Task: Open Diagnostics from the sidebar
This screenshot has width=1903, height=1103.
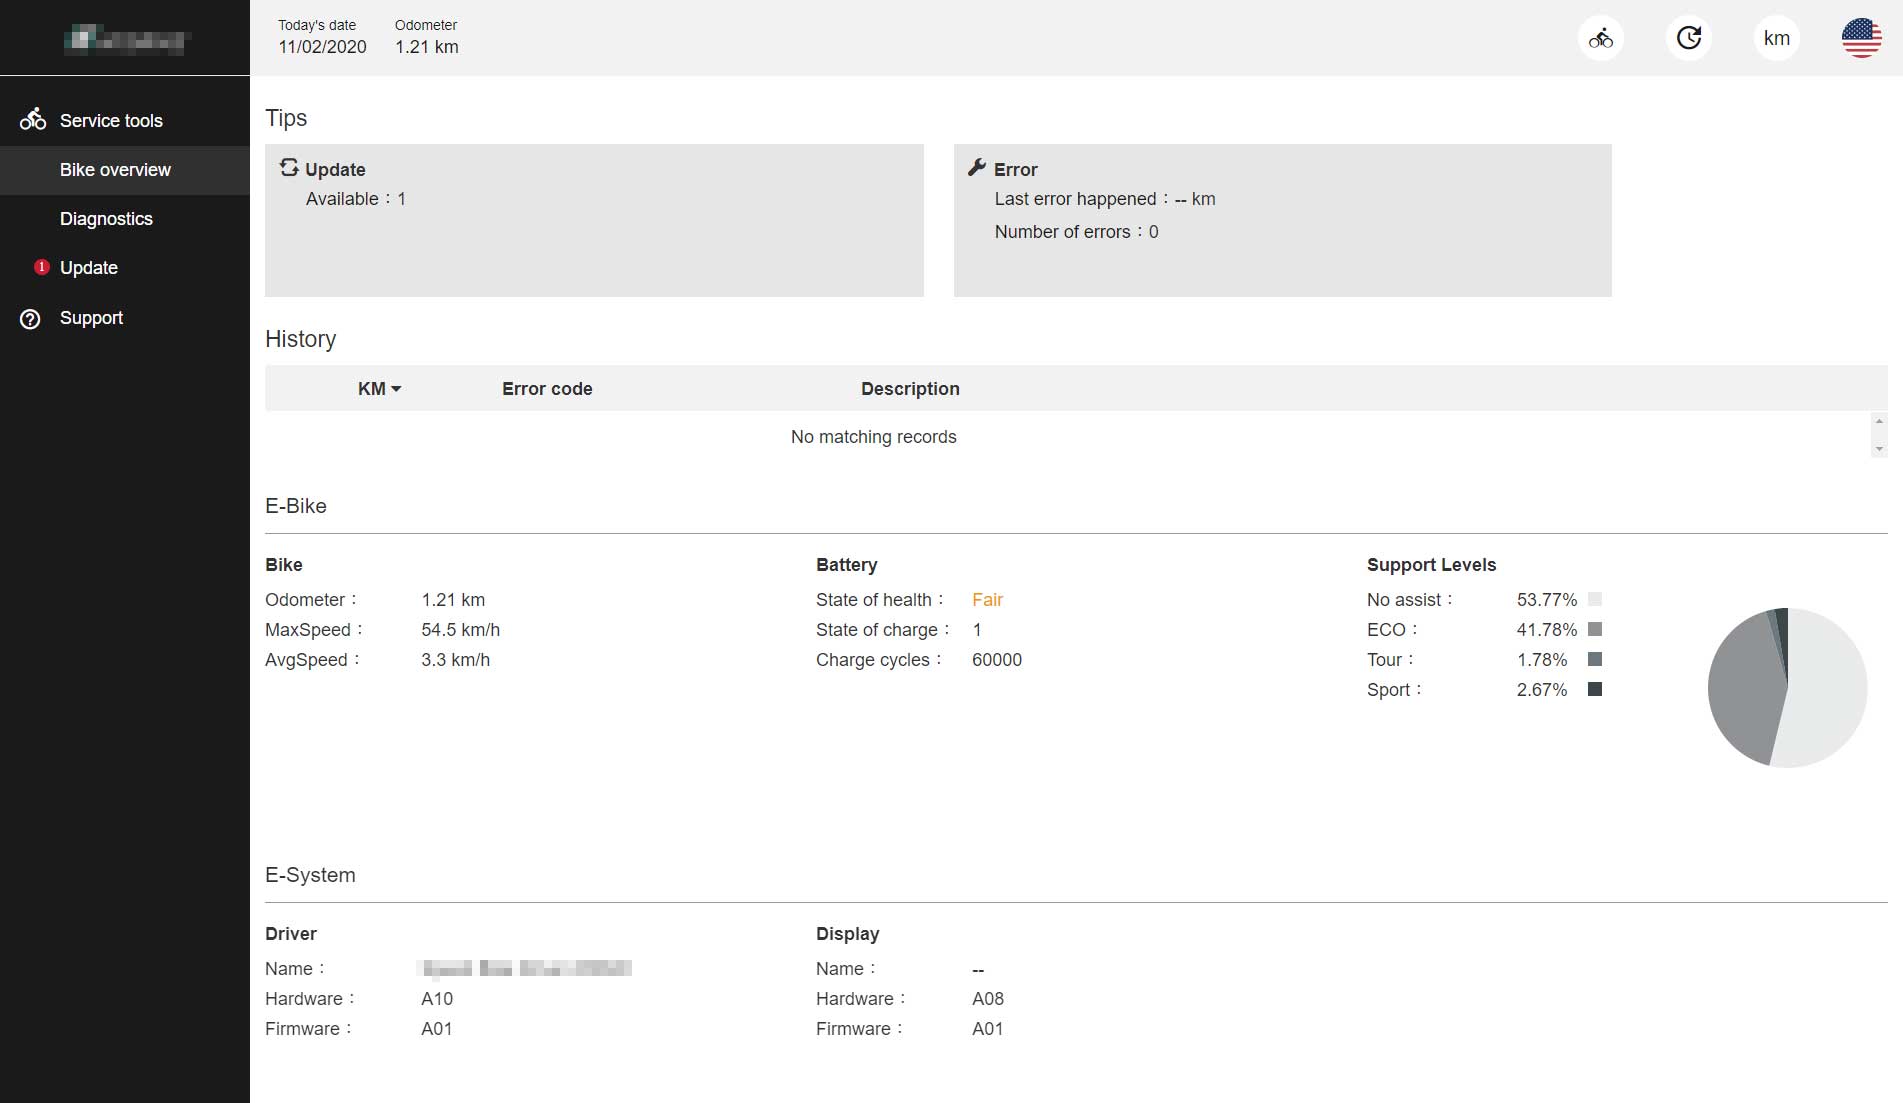Action: click(x=106, y=219)
